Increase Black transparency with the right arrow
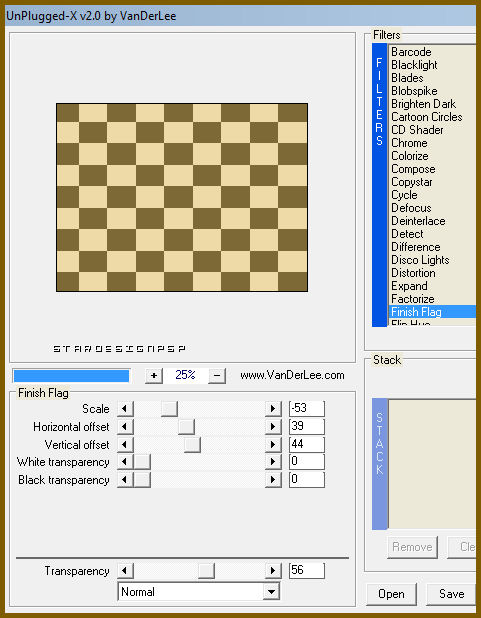481x618 pixels. click(x=273, y=480)
